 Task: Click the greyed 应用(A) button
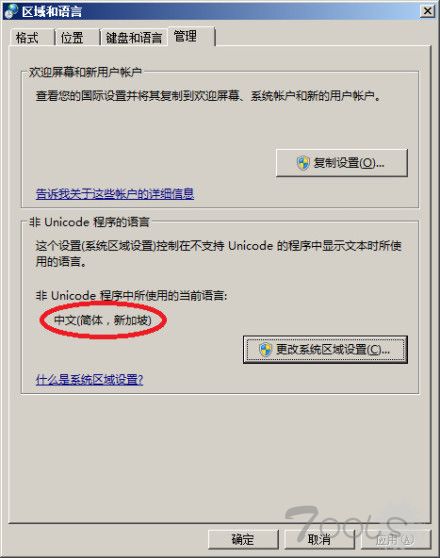(396, 540)
